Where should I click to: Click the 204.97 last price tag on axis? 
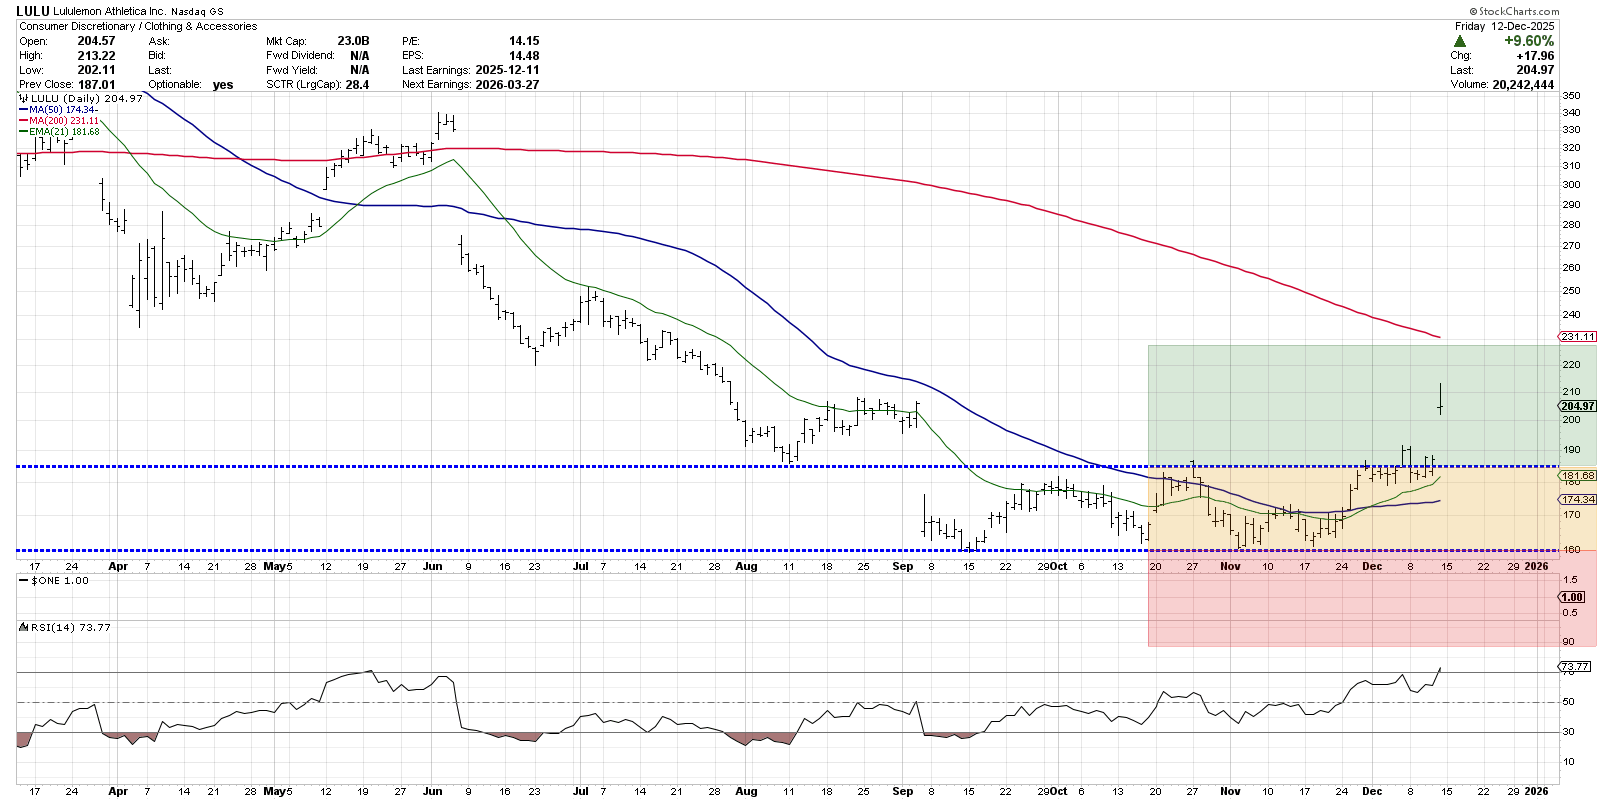pos(1578,406)
